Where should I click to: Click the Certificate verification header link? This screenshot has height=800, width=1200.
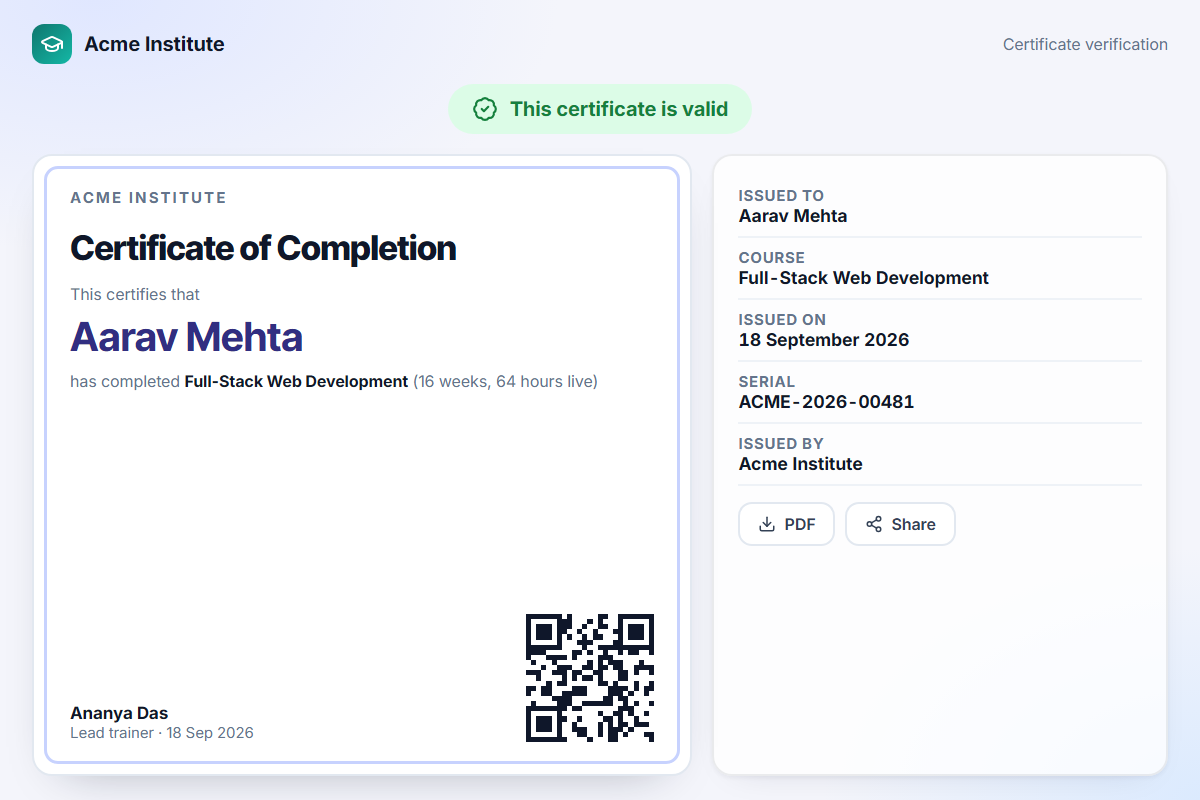1085,44
